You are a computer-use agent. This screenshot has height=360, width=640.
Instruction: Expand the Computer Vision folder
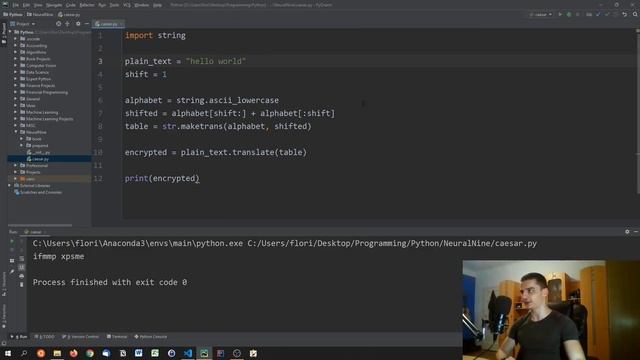click(16, 65)
